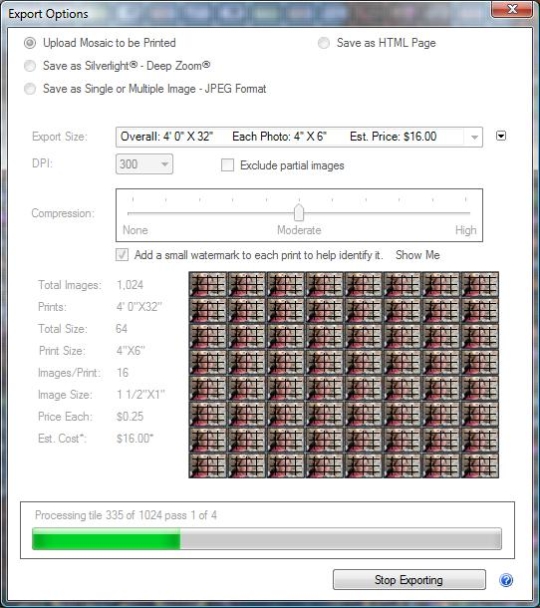
Task: Click the Print Size value 4"X6"
Action: pyautogui.click(x=131, y=351)
